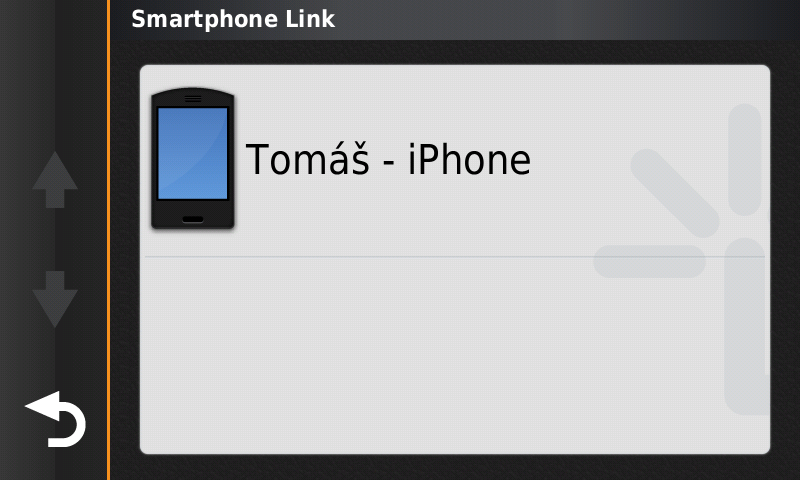Screen dimensions: 800x480
Task: Click the horizontal spoke of the background spinner
Action: pyautogui.click(x=649, y=261)
